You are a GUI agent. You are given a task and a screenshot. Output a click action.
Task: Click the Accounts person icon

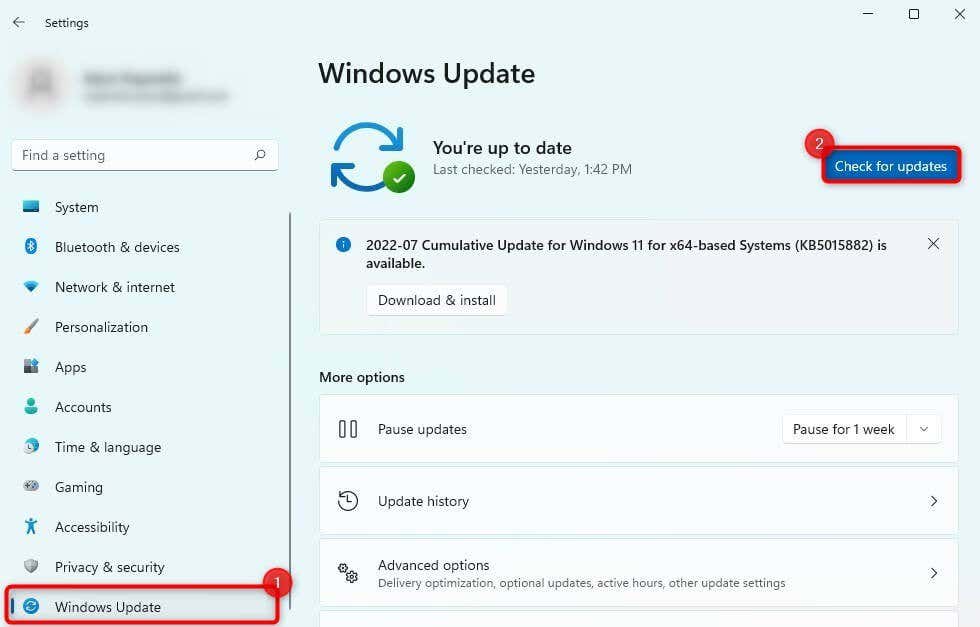(x=31, y=406)
